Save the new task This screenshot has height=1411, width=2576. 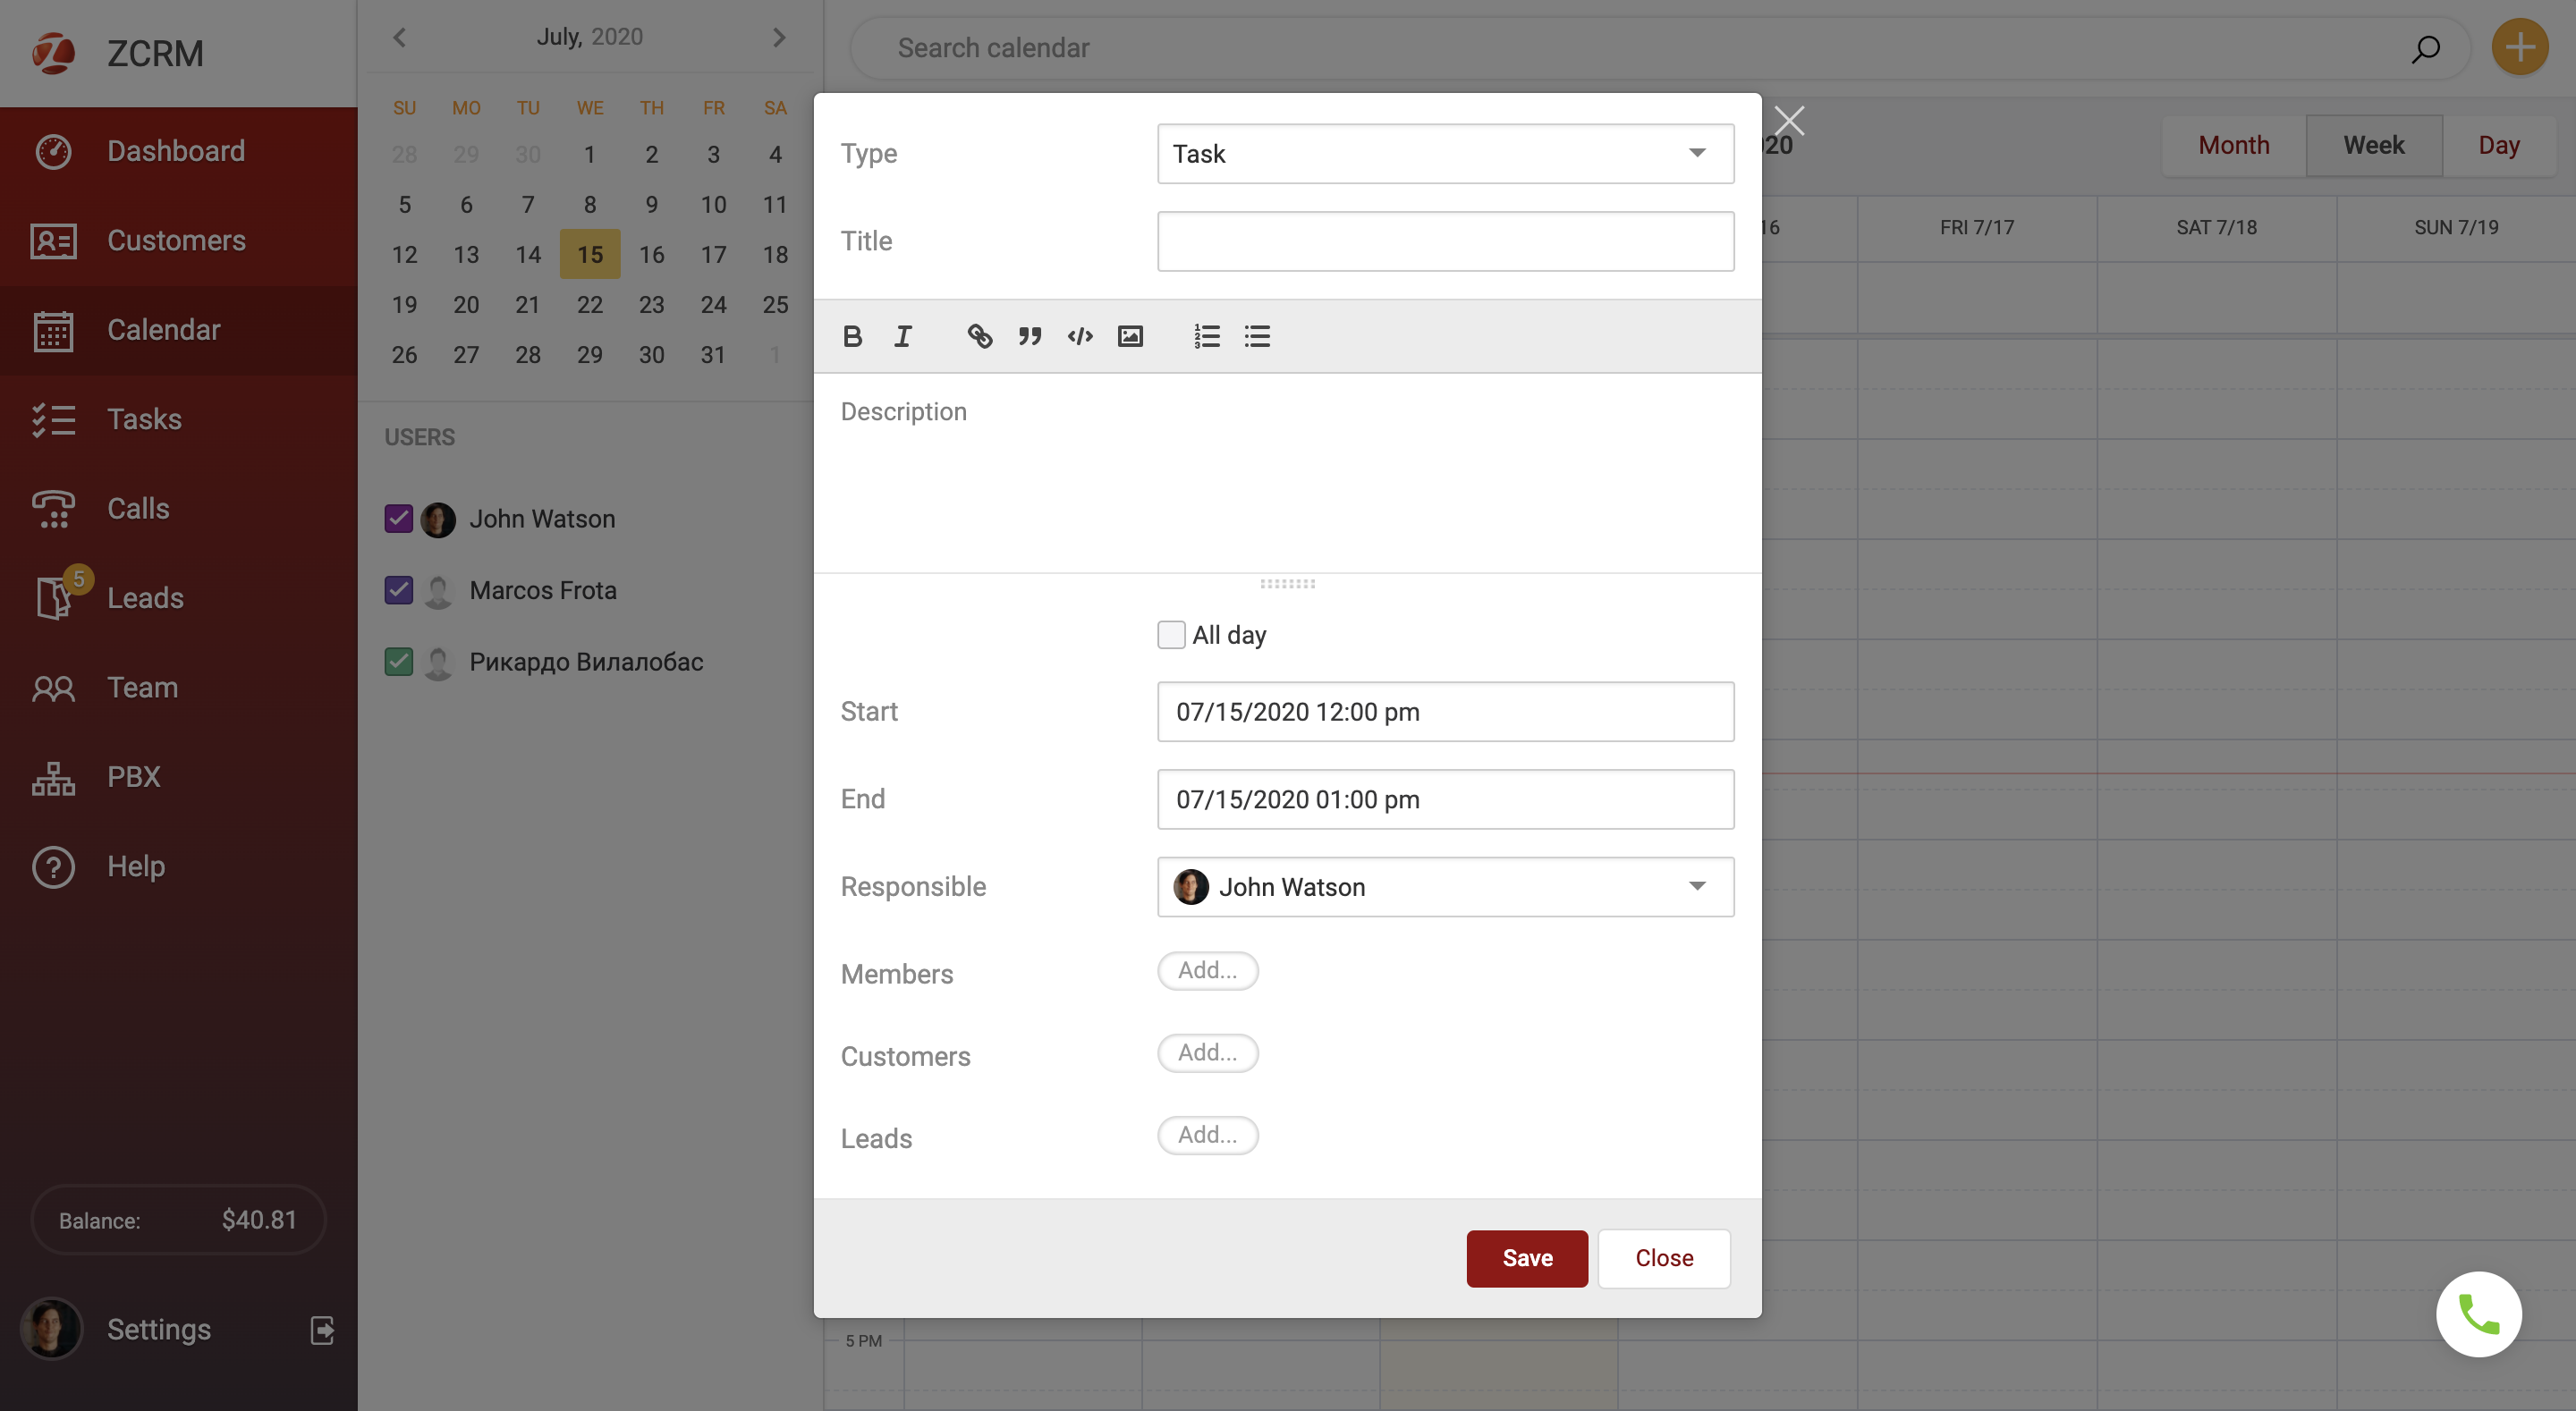click(1526, 1258)
